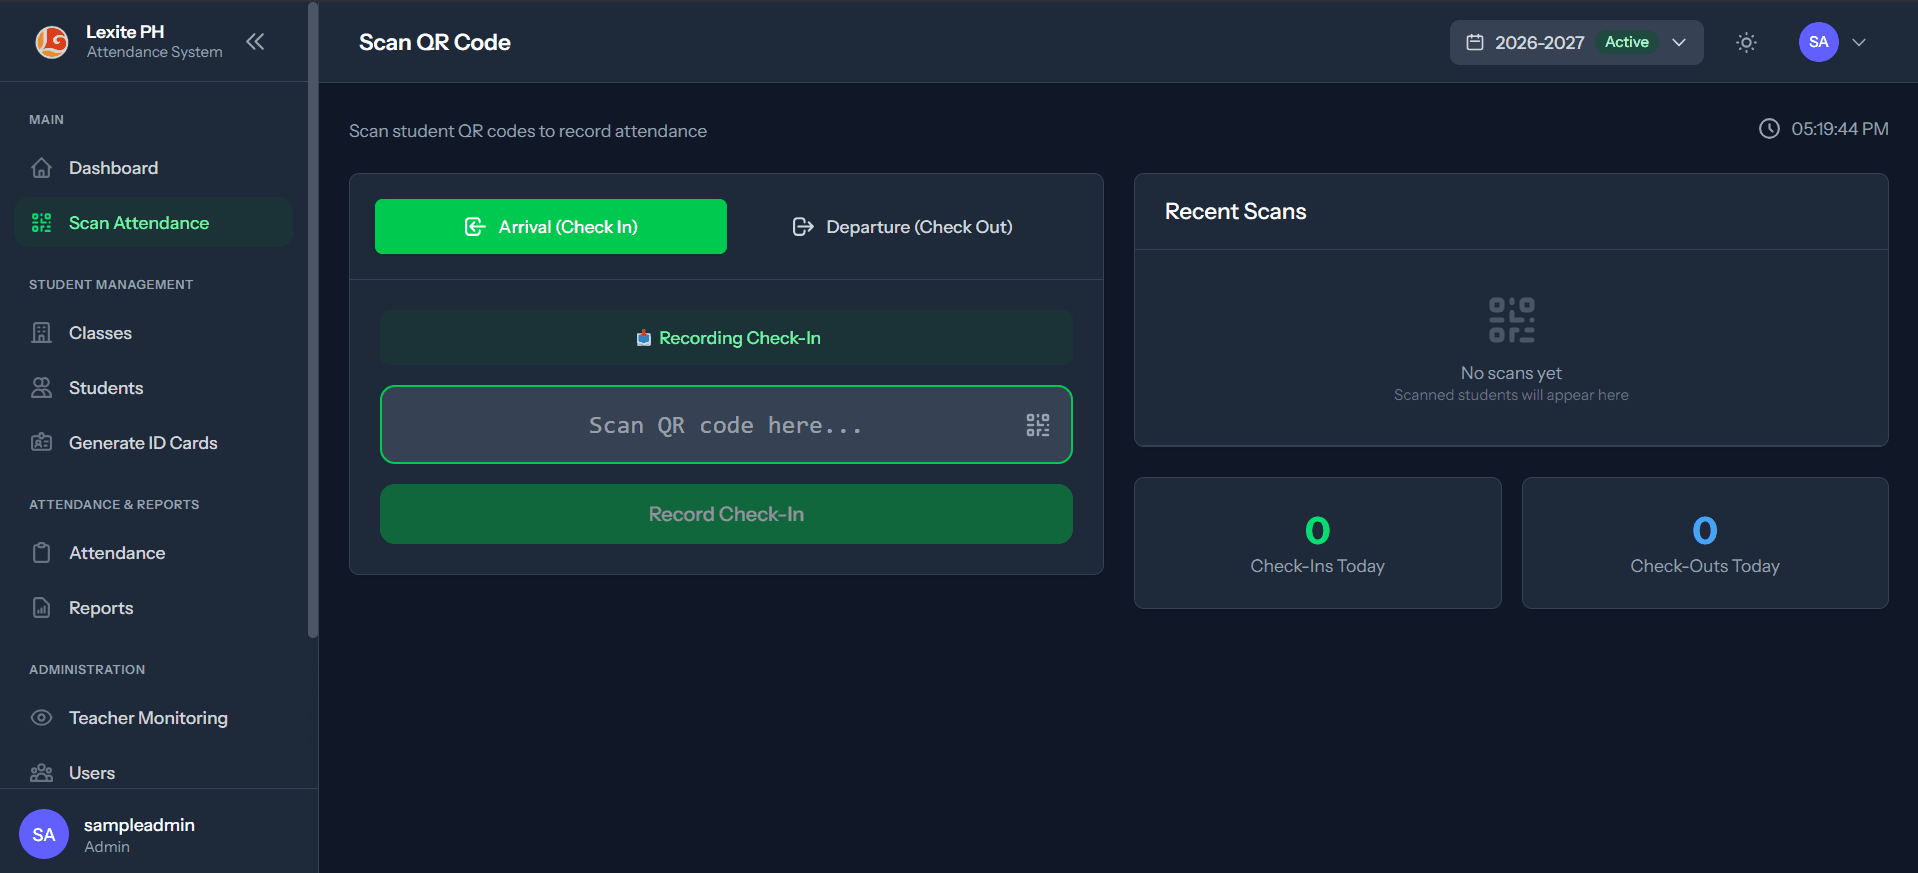
Task: Click the clock icon beside time
Action: pyautogui.click(x=1769, y=129)
